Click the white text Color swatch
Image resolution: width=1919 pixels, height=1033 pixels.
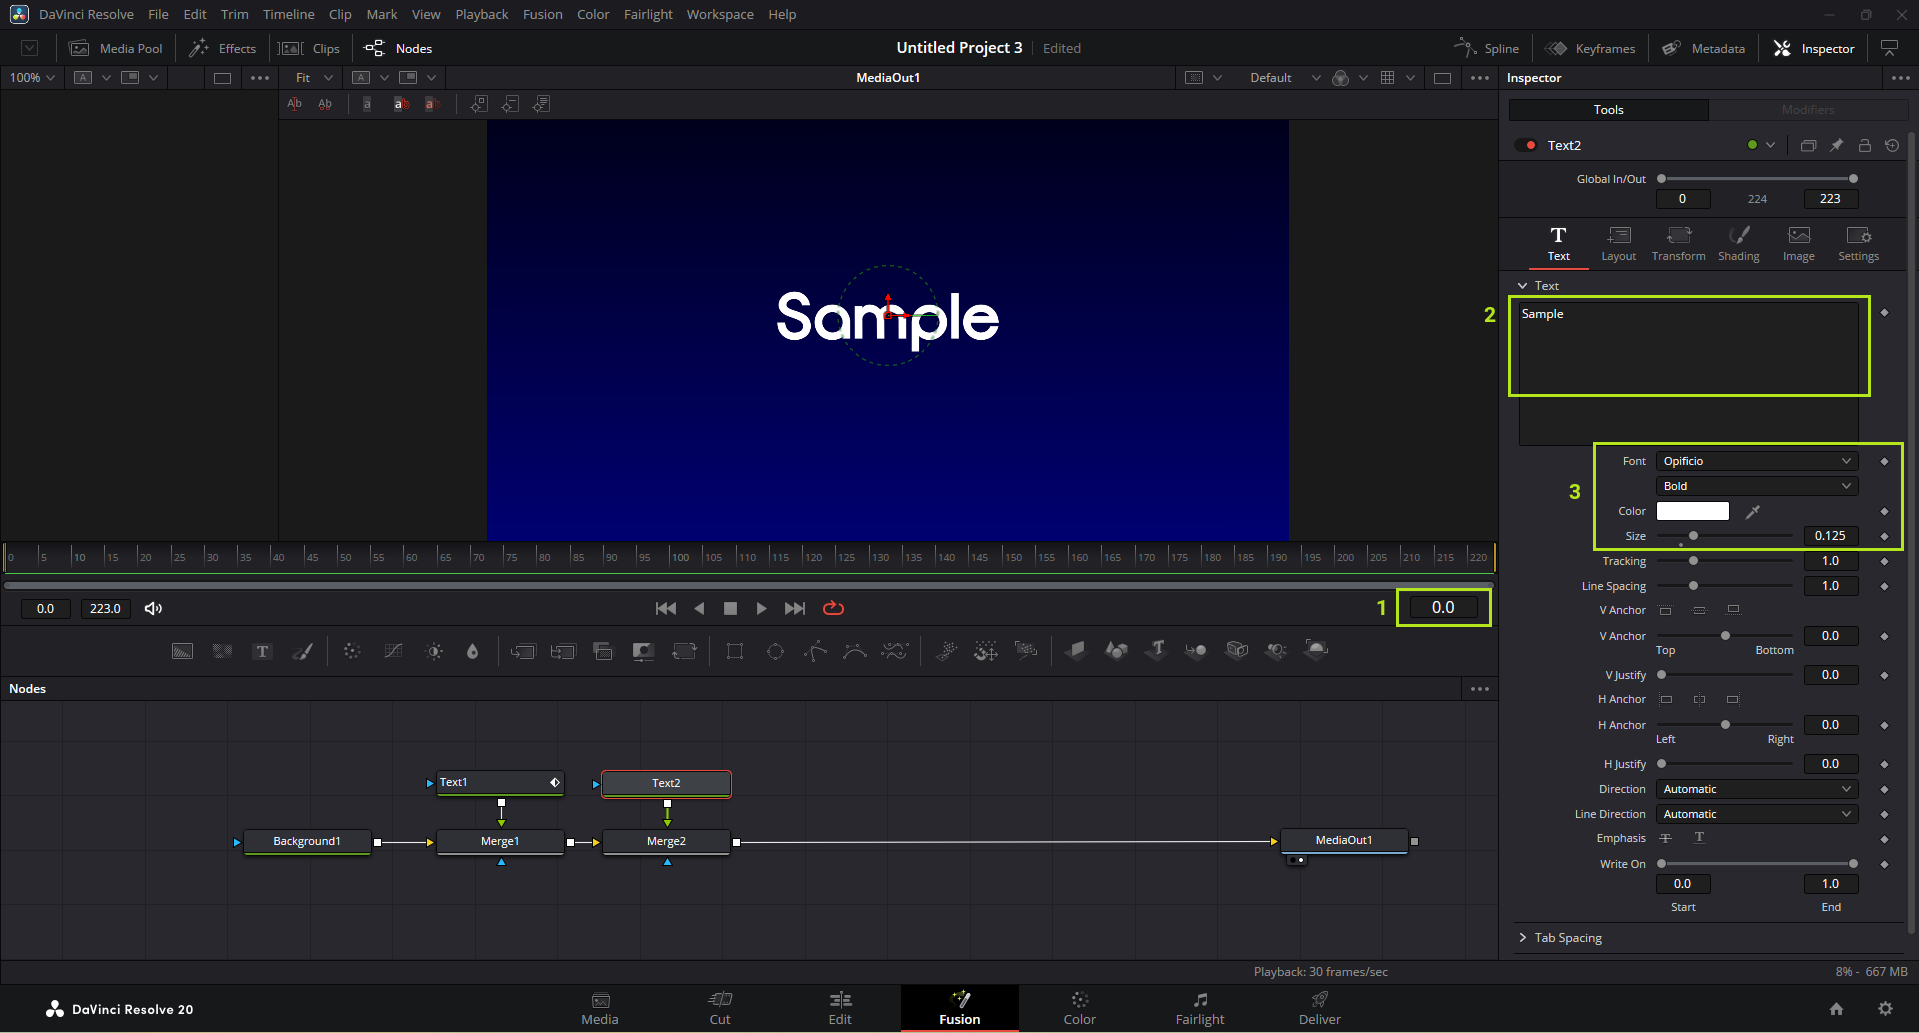click(x=1692, y=511)
